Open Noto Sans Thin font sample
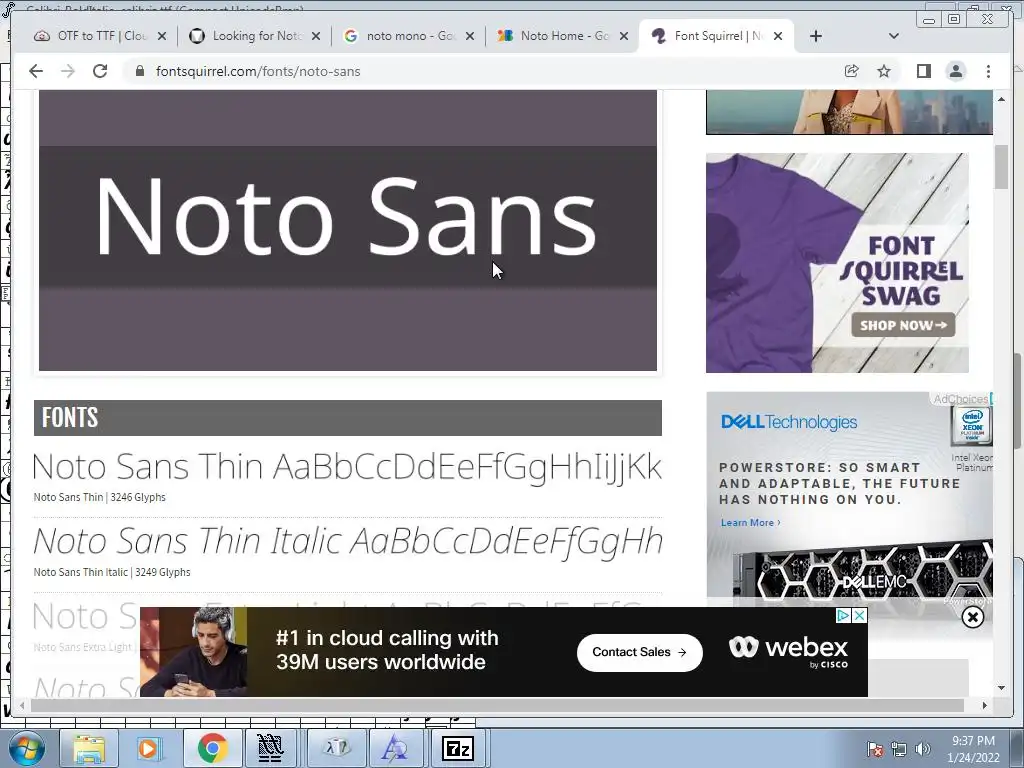This screenshot has width=1024, height=768. (347, 466)
